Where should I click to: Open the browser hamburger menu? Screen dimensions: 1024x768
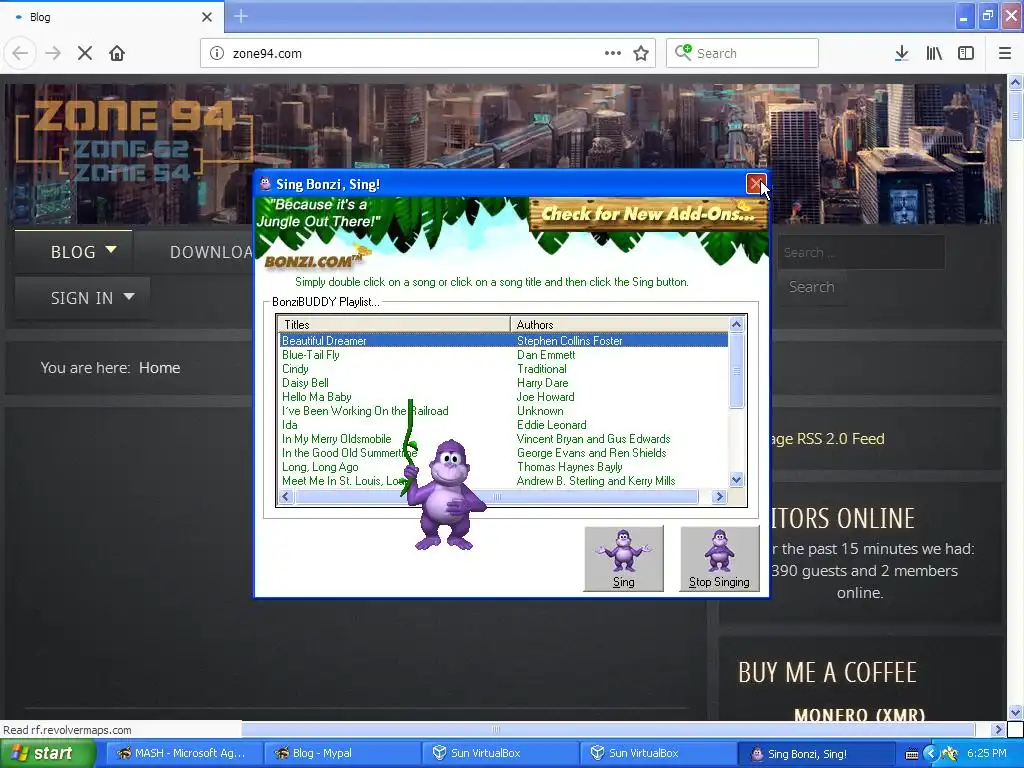[1005, 54]
